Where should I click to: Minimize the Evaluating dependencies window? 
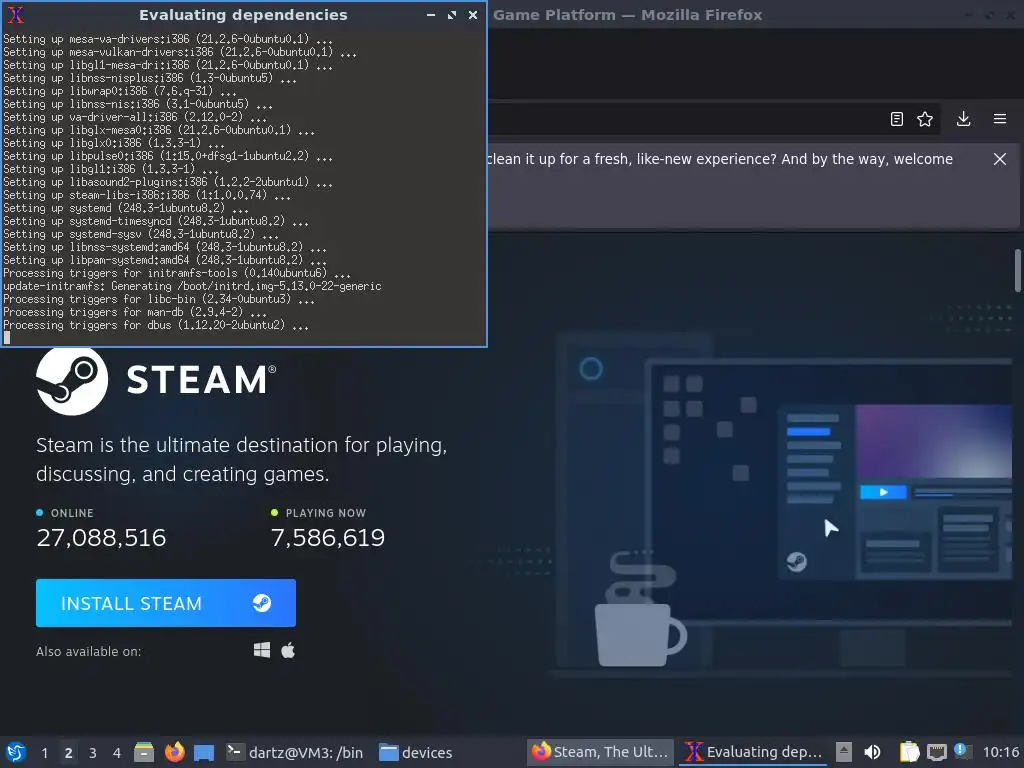(x=431, y=14)
